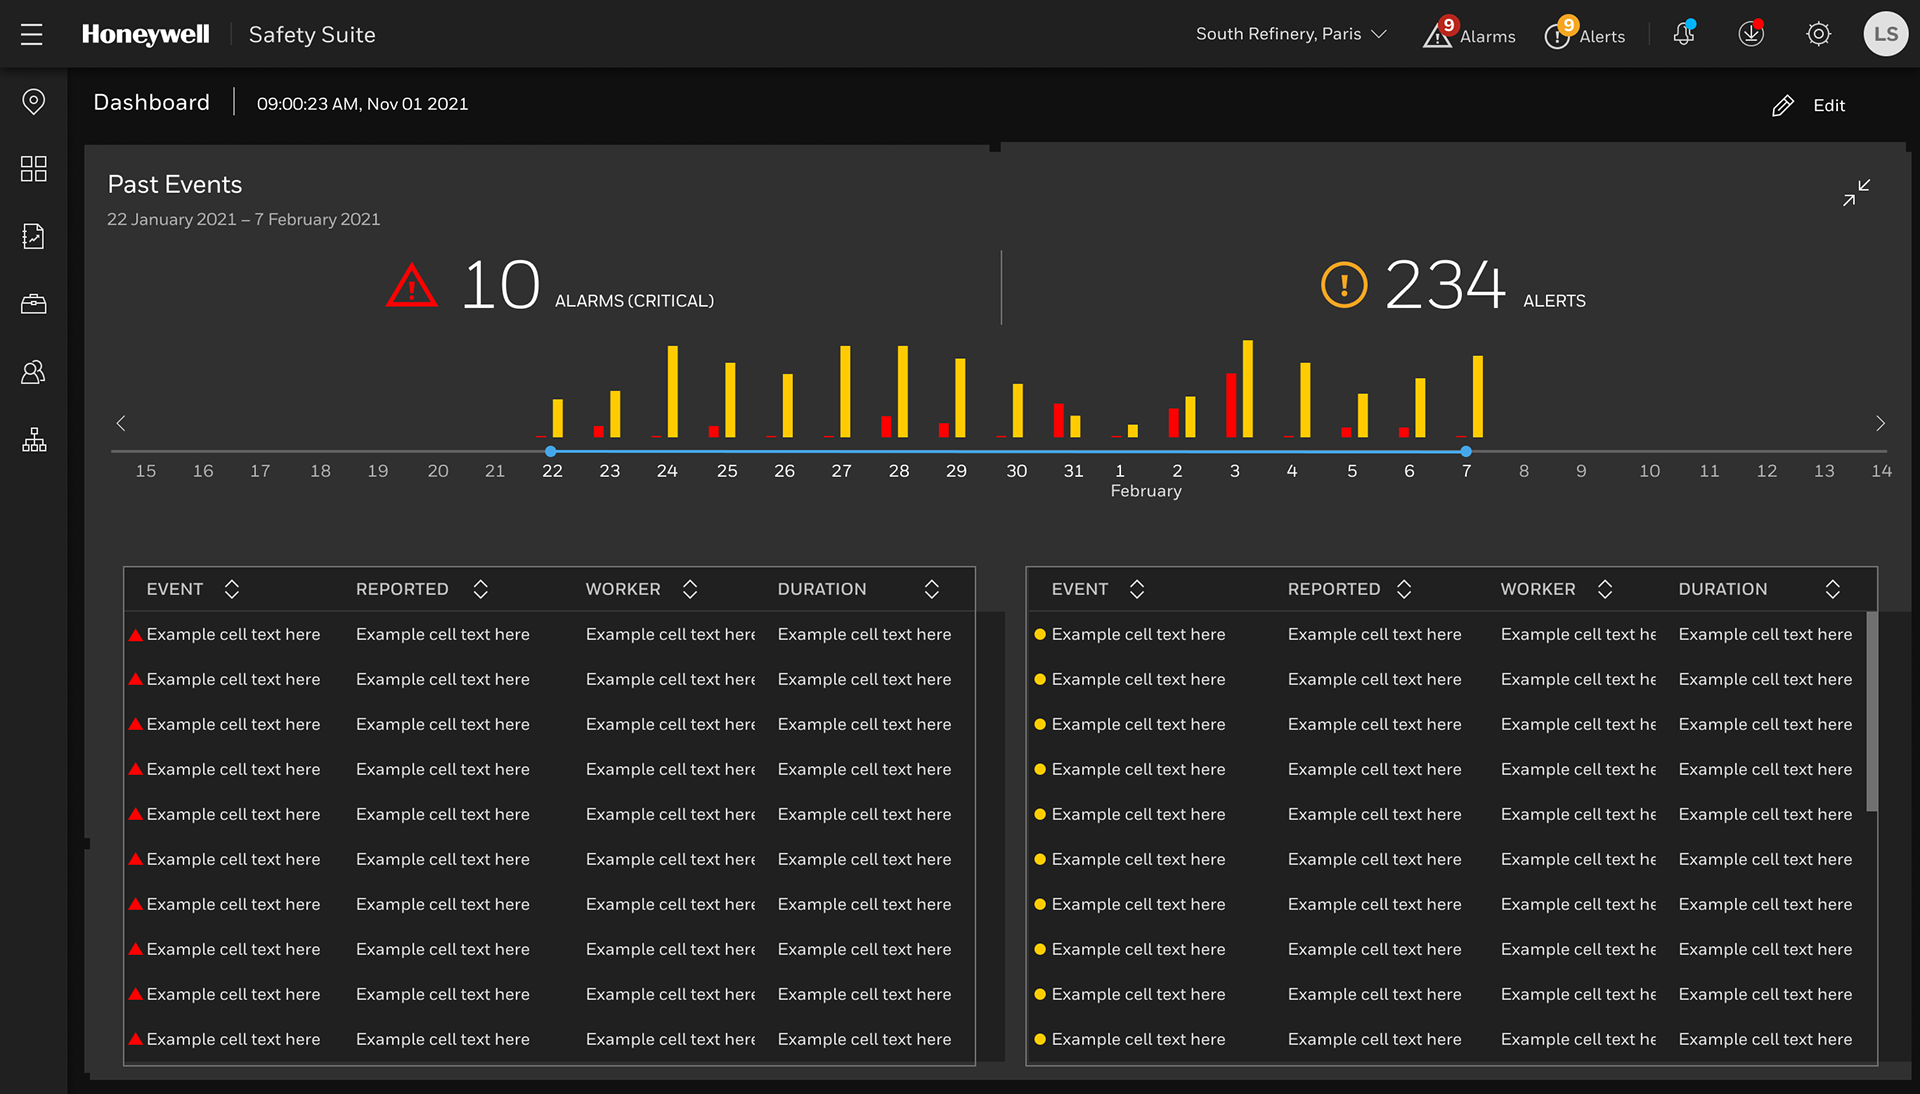Open the workers people sidebar icon
This screenshot has height=1094, width=1920.
click(34, 372)
